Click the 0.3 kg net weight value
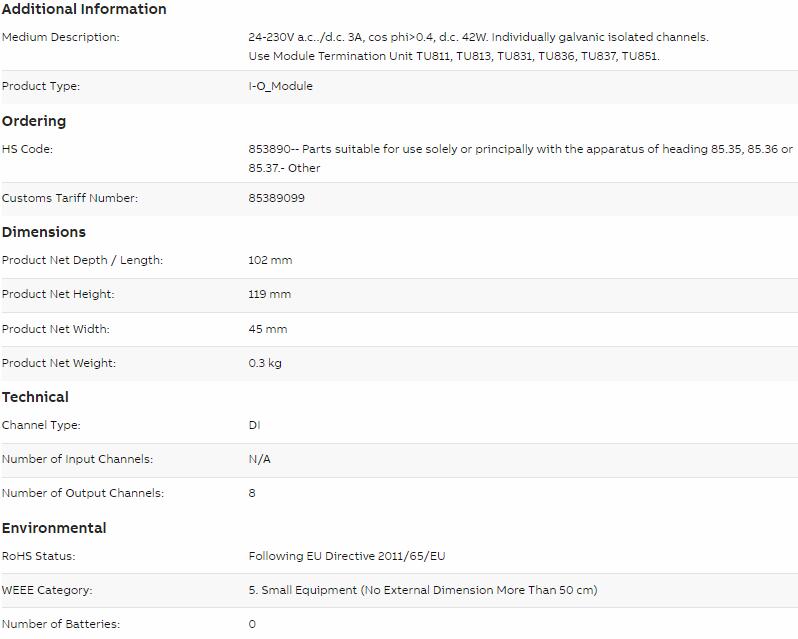798x639 pixels. (x=265, y=363)
